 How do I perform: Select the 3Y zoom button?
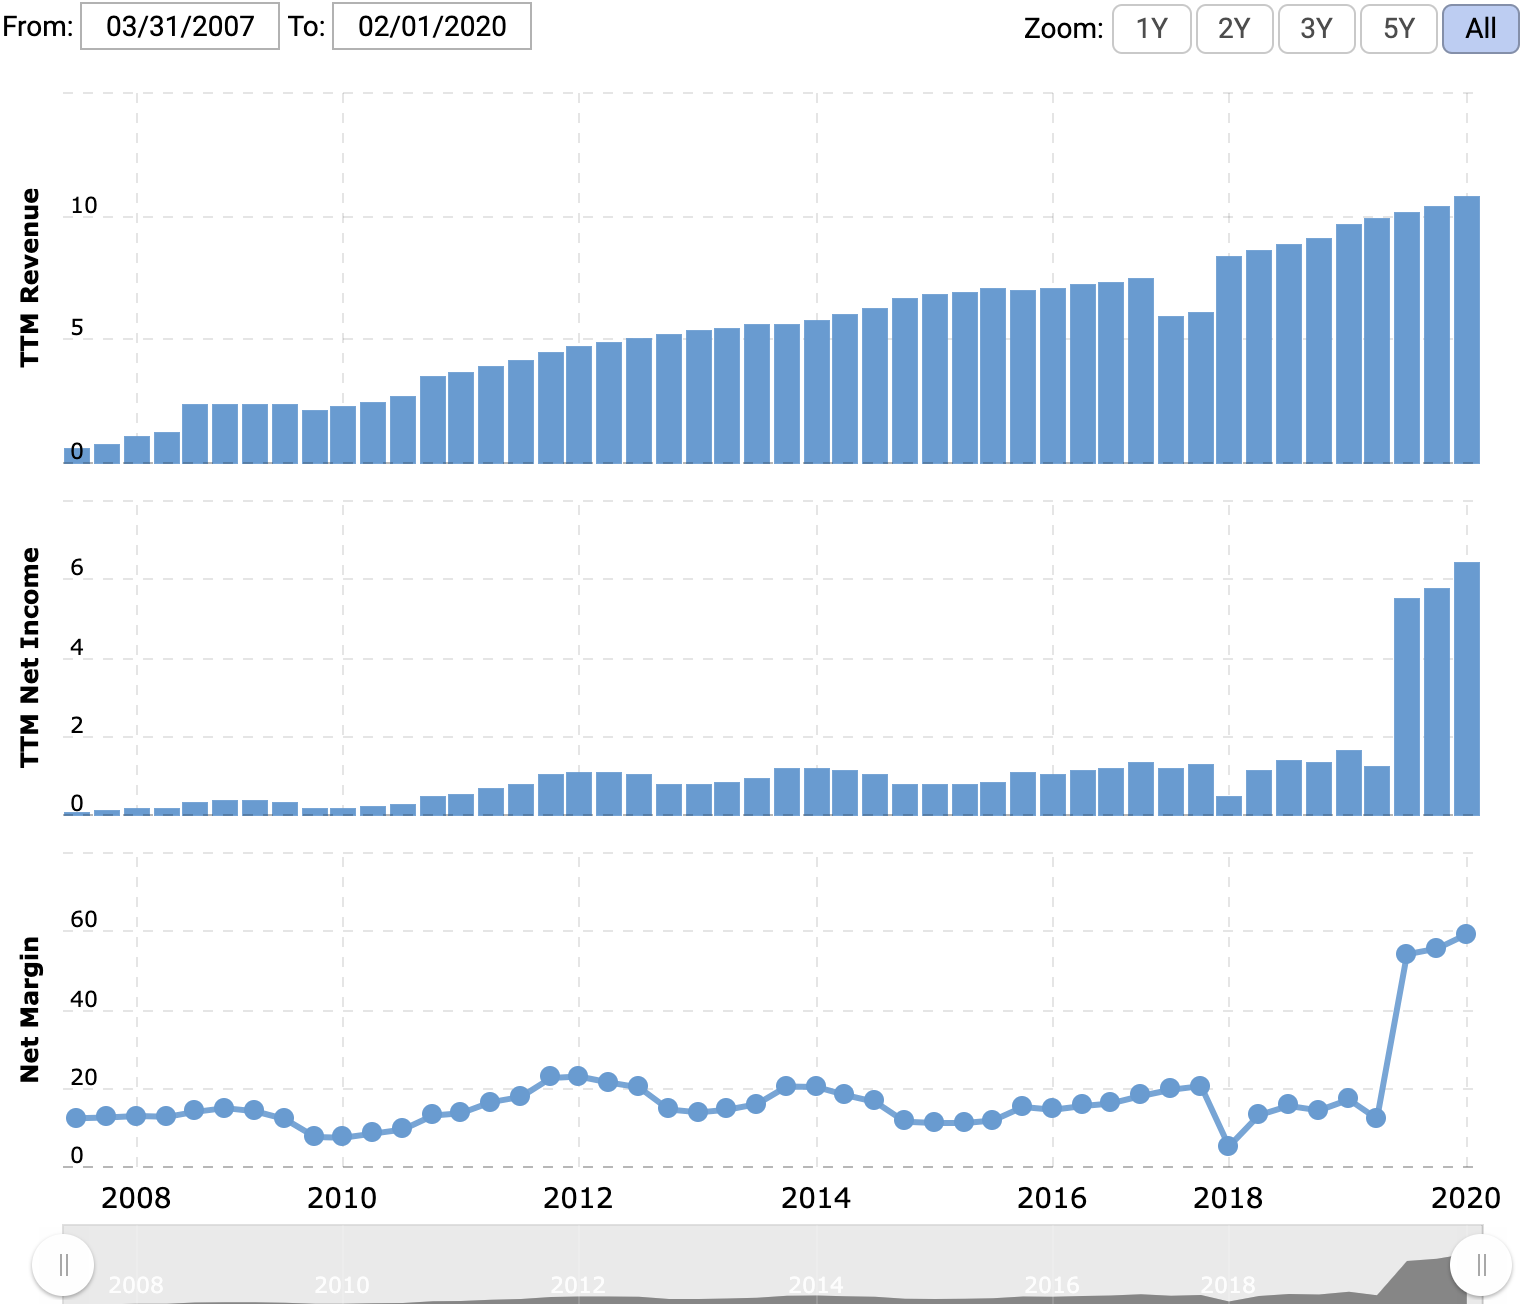coord(1316,28)
